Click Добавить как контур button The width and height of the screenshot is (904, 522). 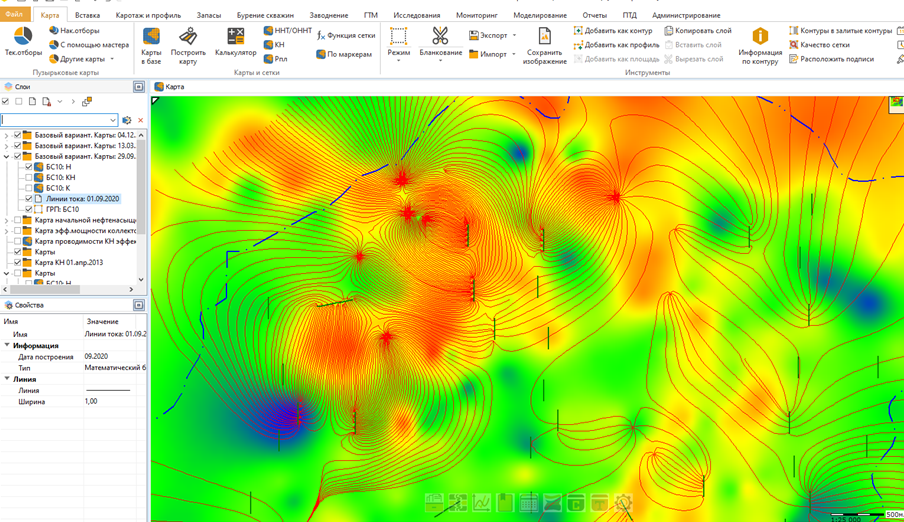(x=613, y=31)
